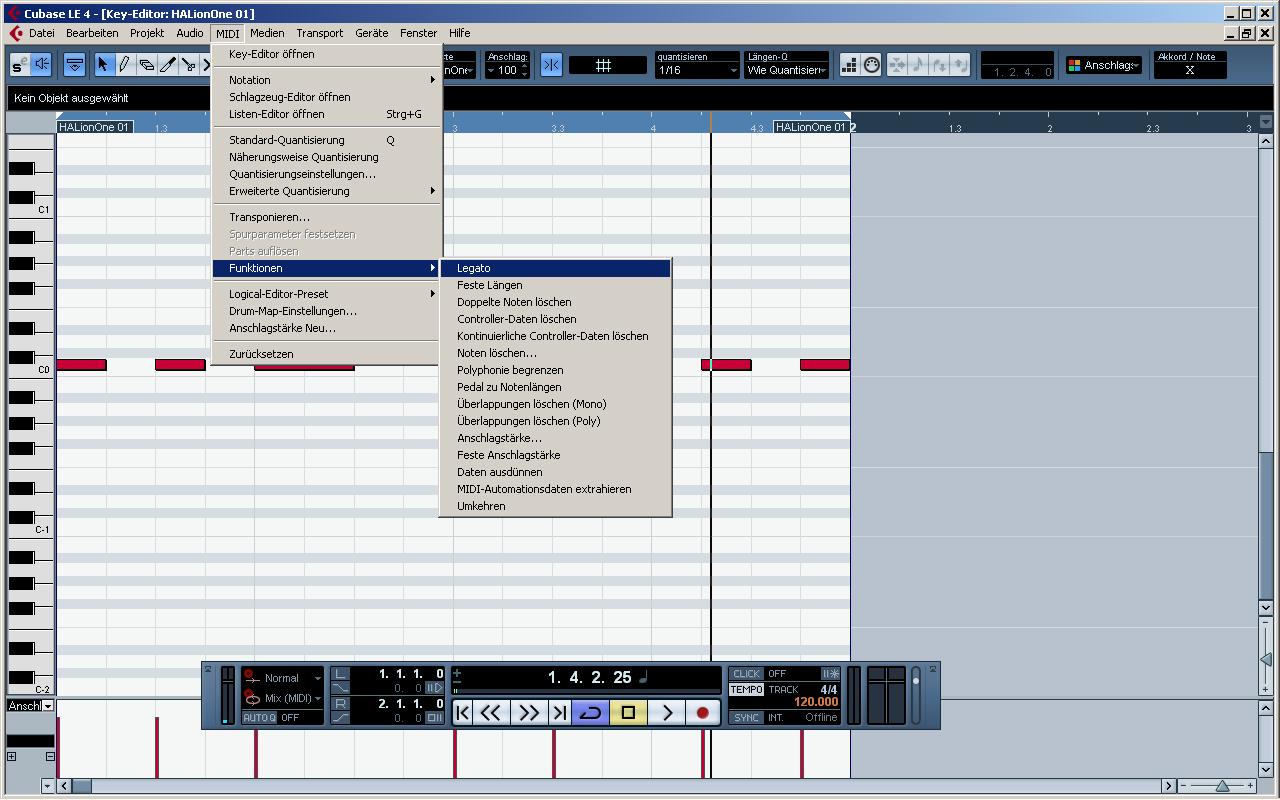Click the grid snap type icon
Viewport: 1280px width, 800px height.
(x=603, y=65)
